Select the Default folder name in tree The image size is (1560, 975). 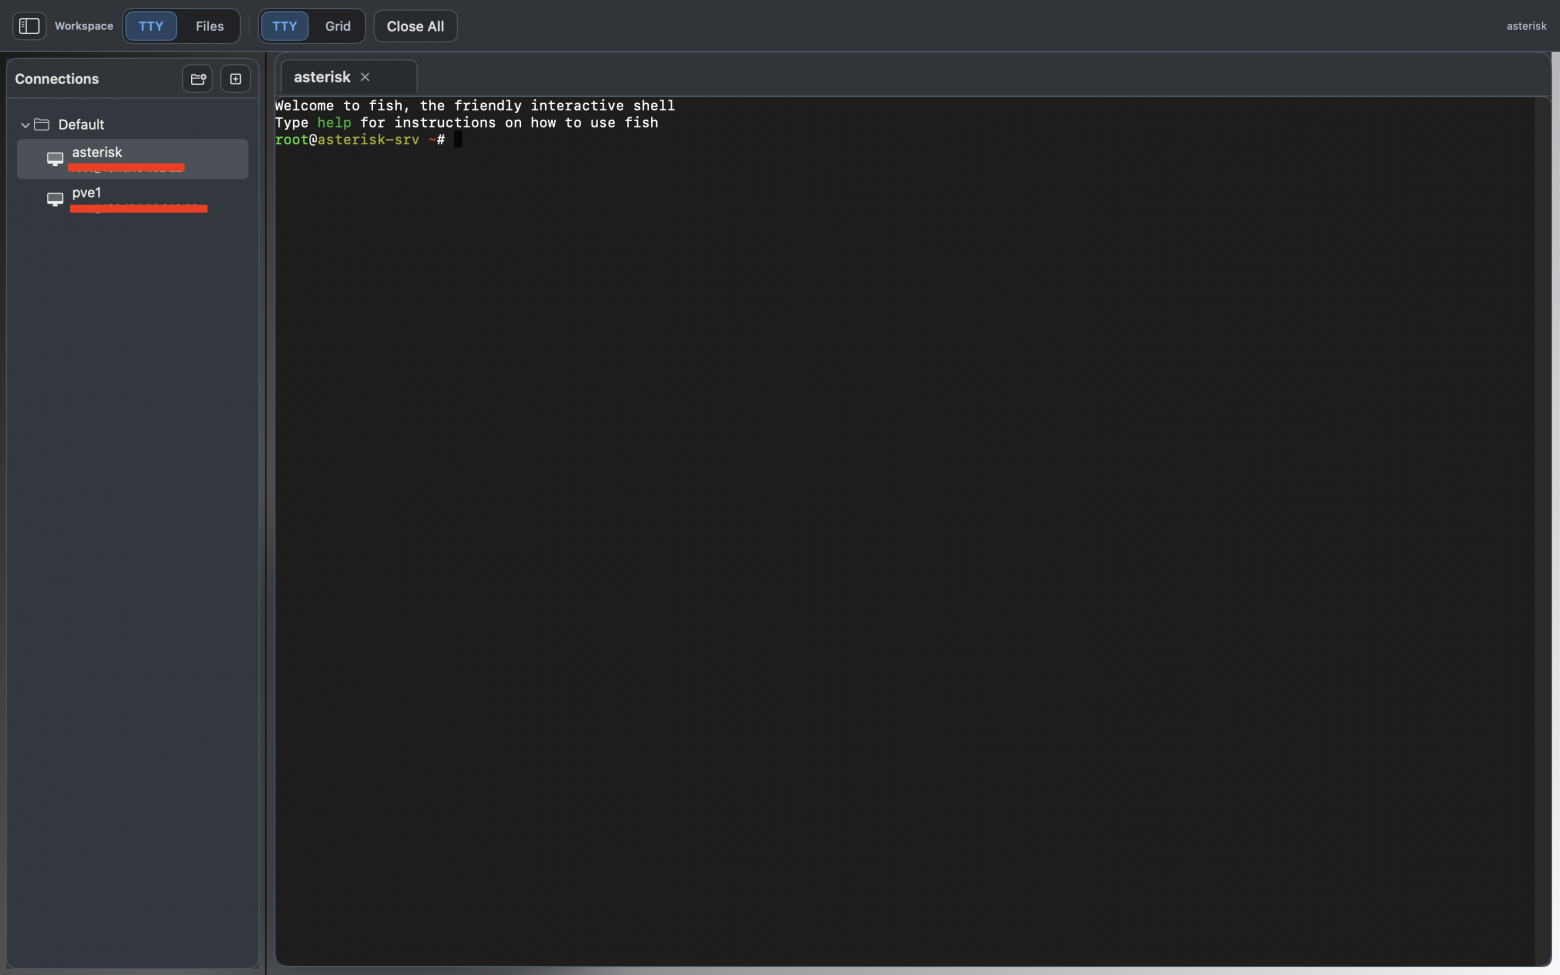coord(81,125)
